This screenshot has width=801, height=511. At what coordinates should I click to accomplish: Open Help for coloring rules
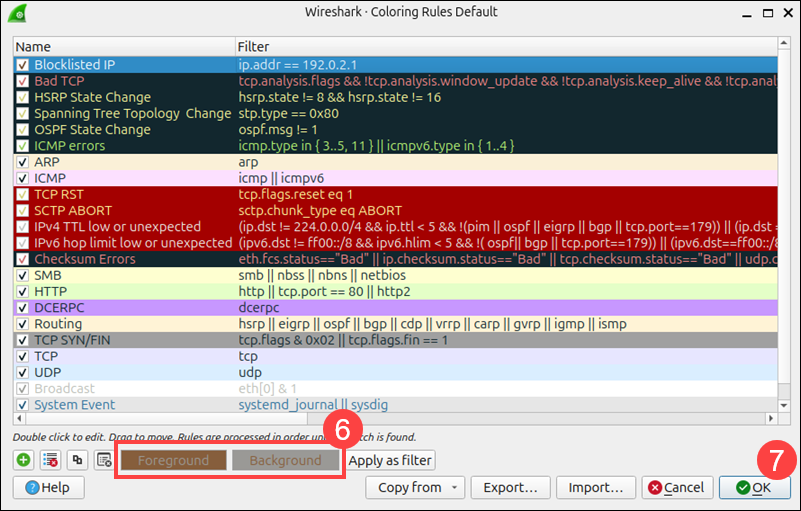click(x=49, y=487)
